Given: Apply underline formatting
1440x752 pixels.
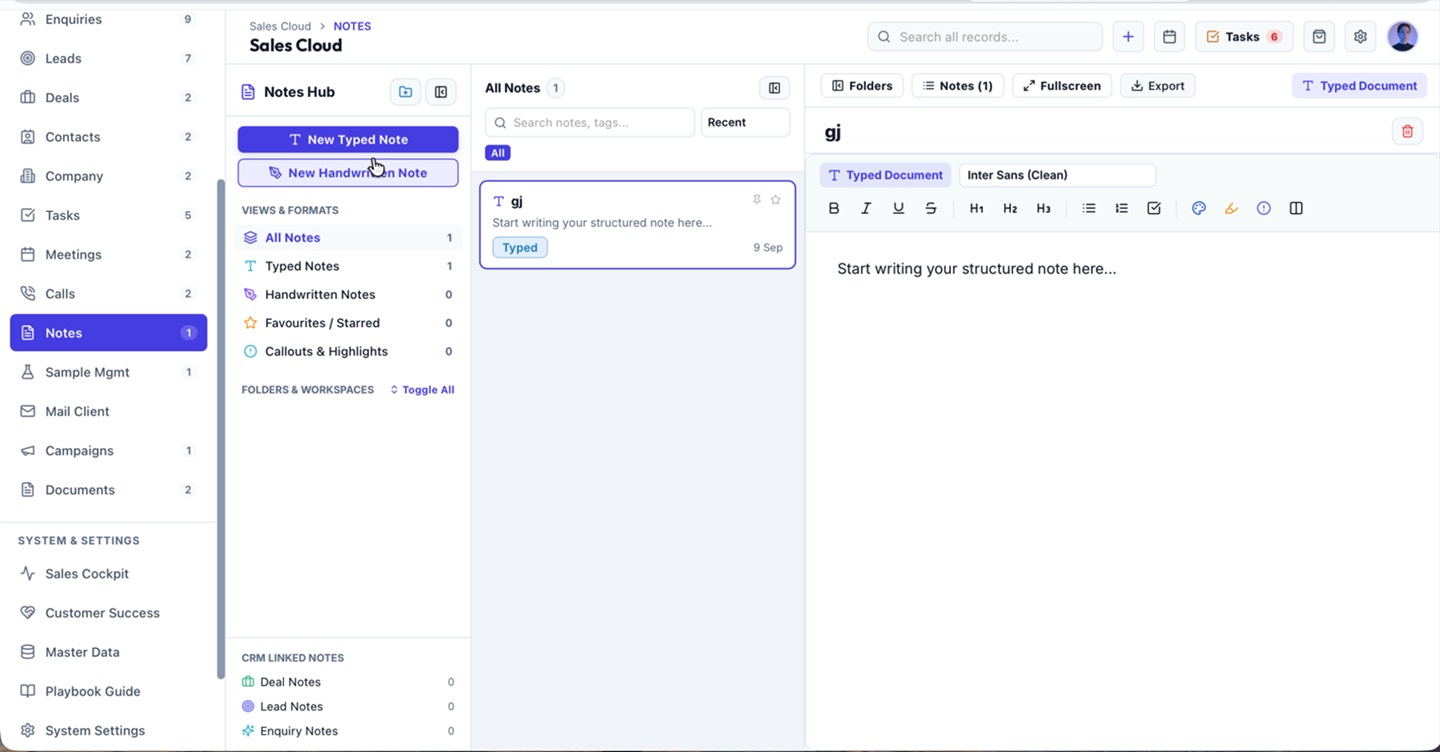Looking at the screenshot, I should 898,208.
